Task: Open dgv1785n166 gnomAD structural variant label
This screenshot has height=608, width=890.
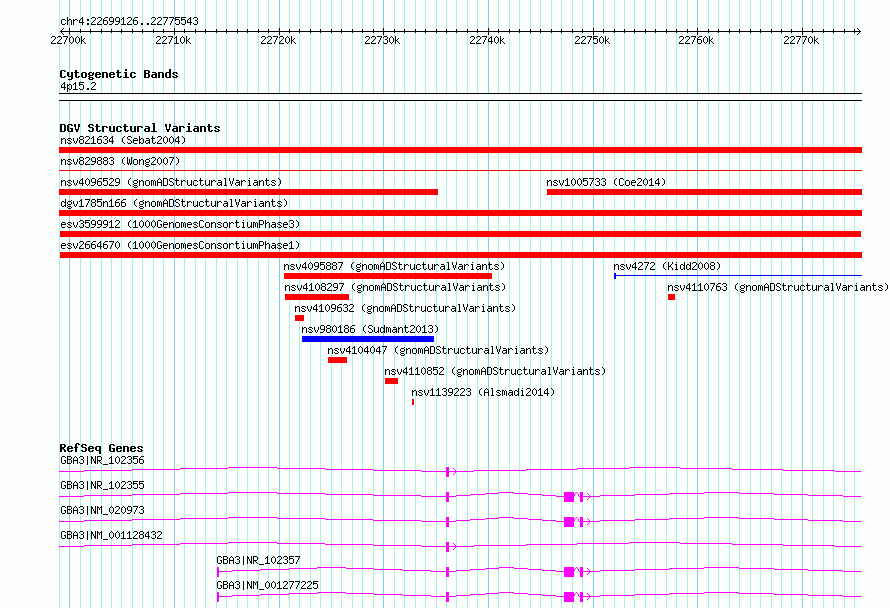Action: coord(174,203)
